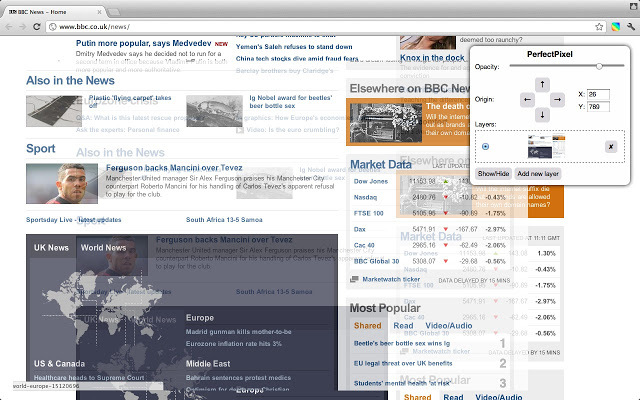
Task: Open 'Healthcare heads to Supreme Court' story
Action: [x=89, y=378]
